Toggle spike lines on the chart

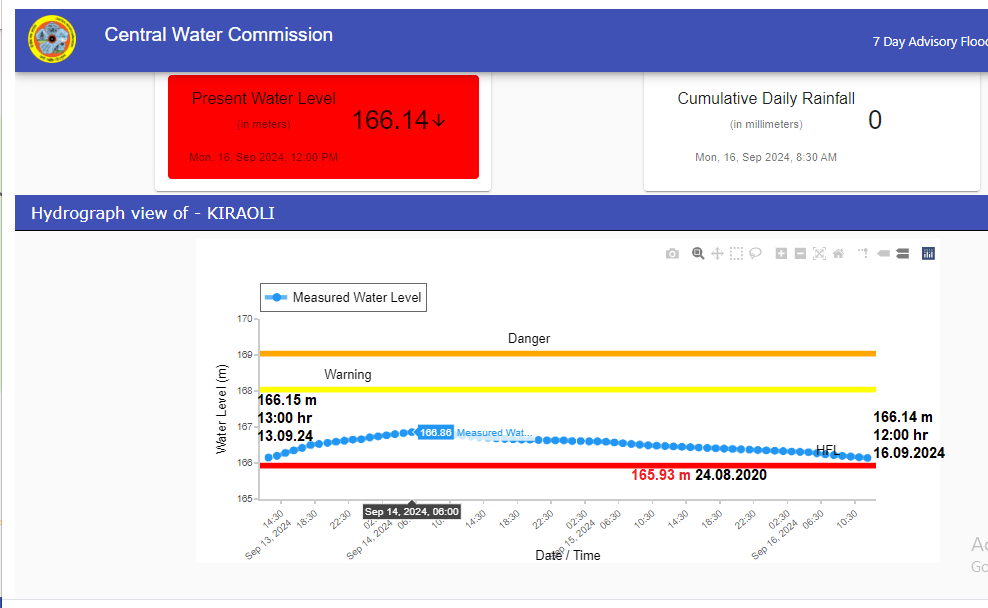[x=864, y=254]
